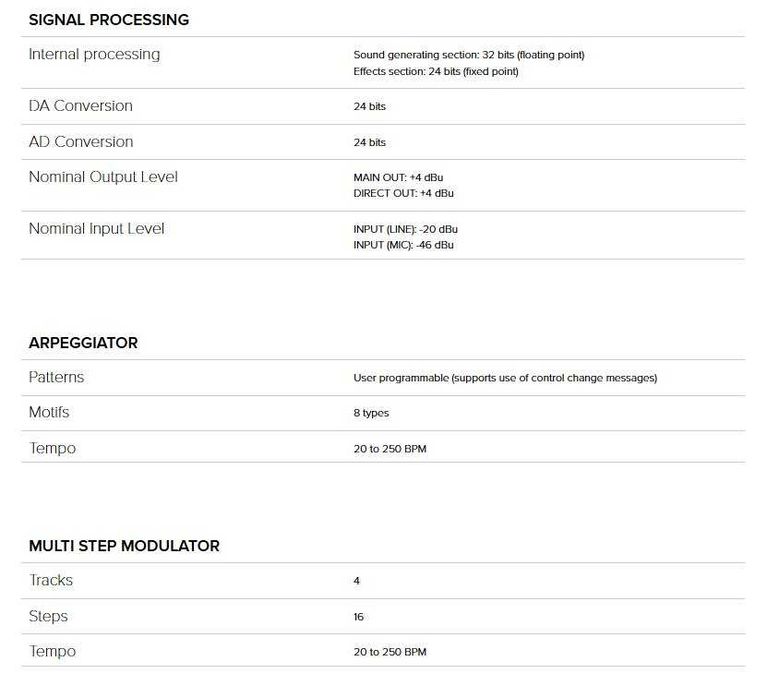The image size is (779, 700).
Task: Select the Steps row label
Action: (48, 616)
